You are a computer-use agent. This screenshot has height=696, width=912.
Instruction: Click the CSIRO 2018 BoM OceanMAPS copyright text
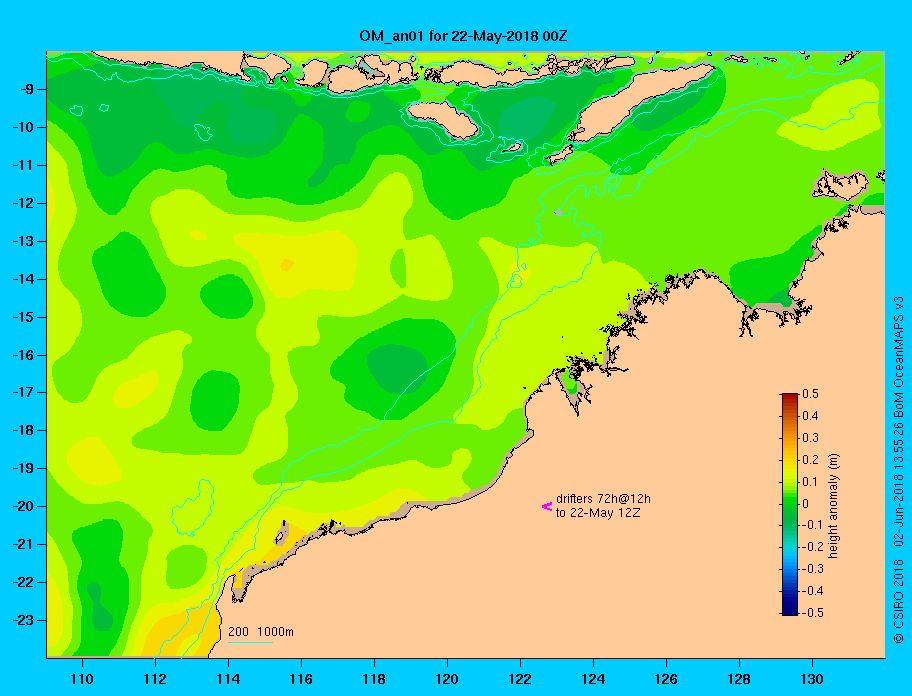[x=899, y=469]
